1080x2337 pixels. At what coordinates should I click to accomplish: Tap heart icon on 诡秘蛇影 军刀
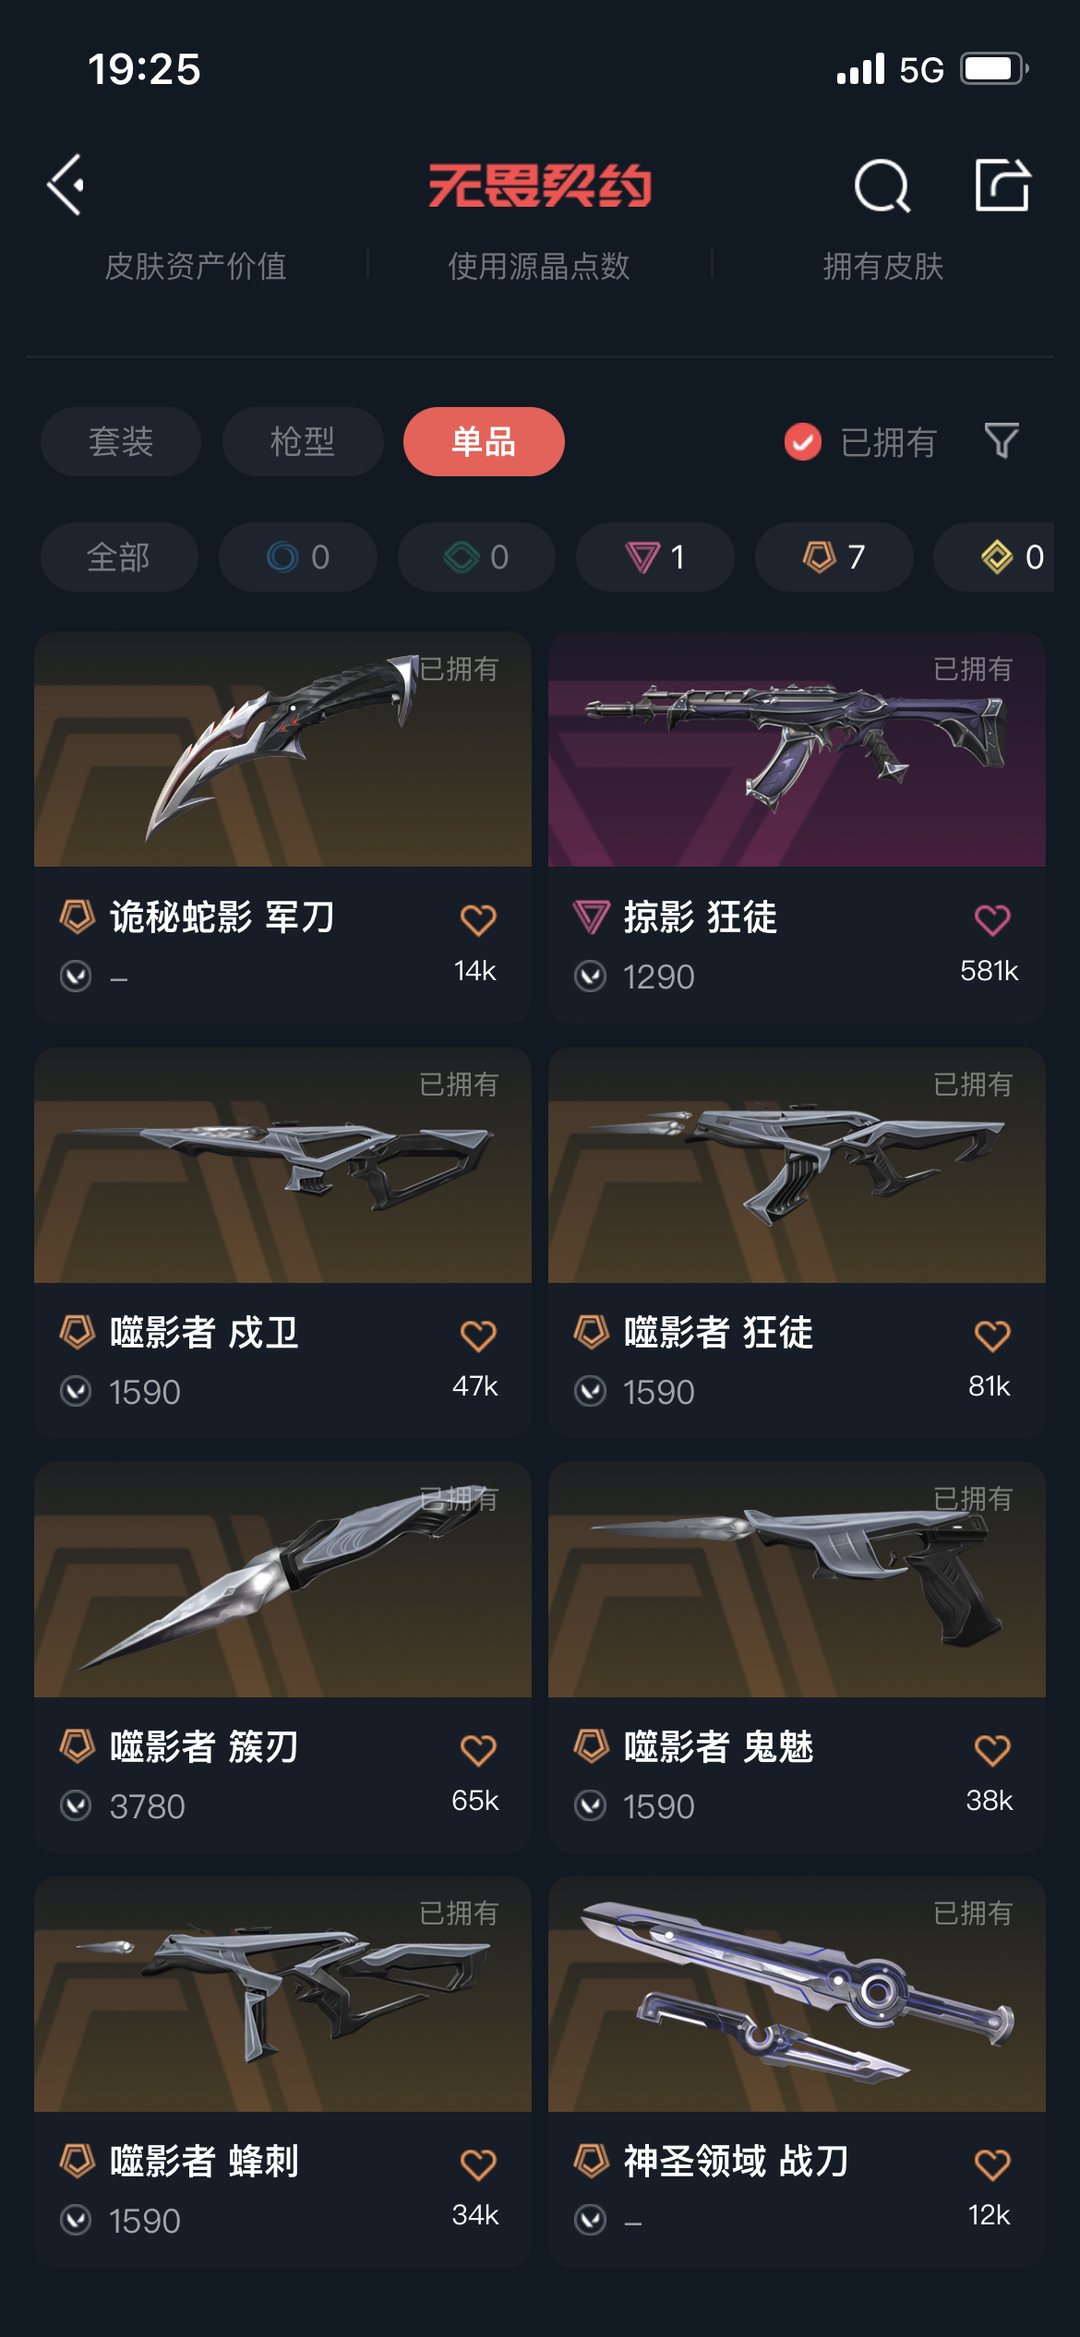(x=478, y=919)
